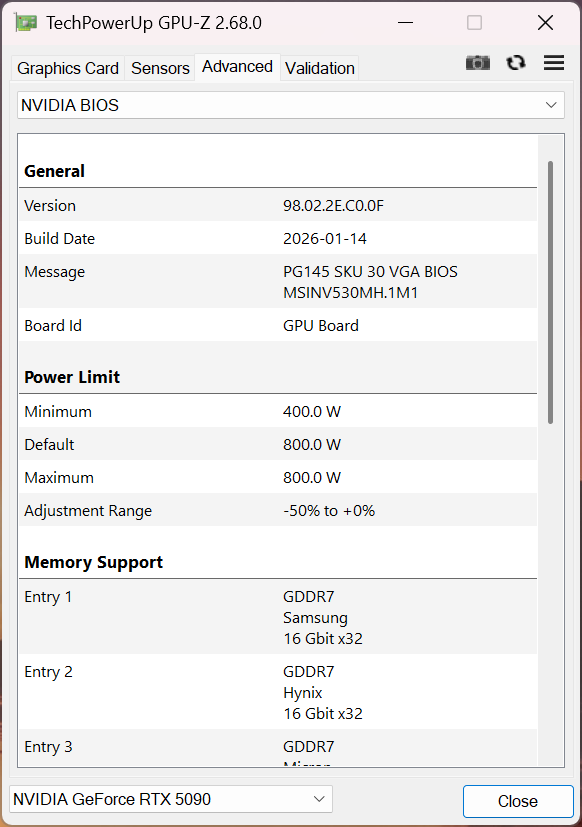
Task: Click the Adjustment Range value
Action: pos(330,510)
